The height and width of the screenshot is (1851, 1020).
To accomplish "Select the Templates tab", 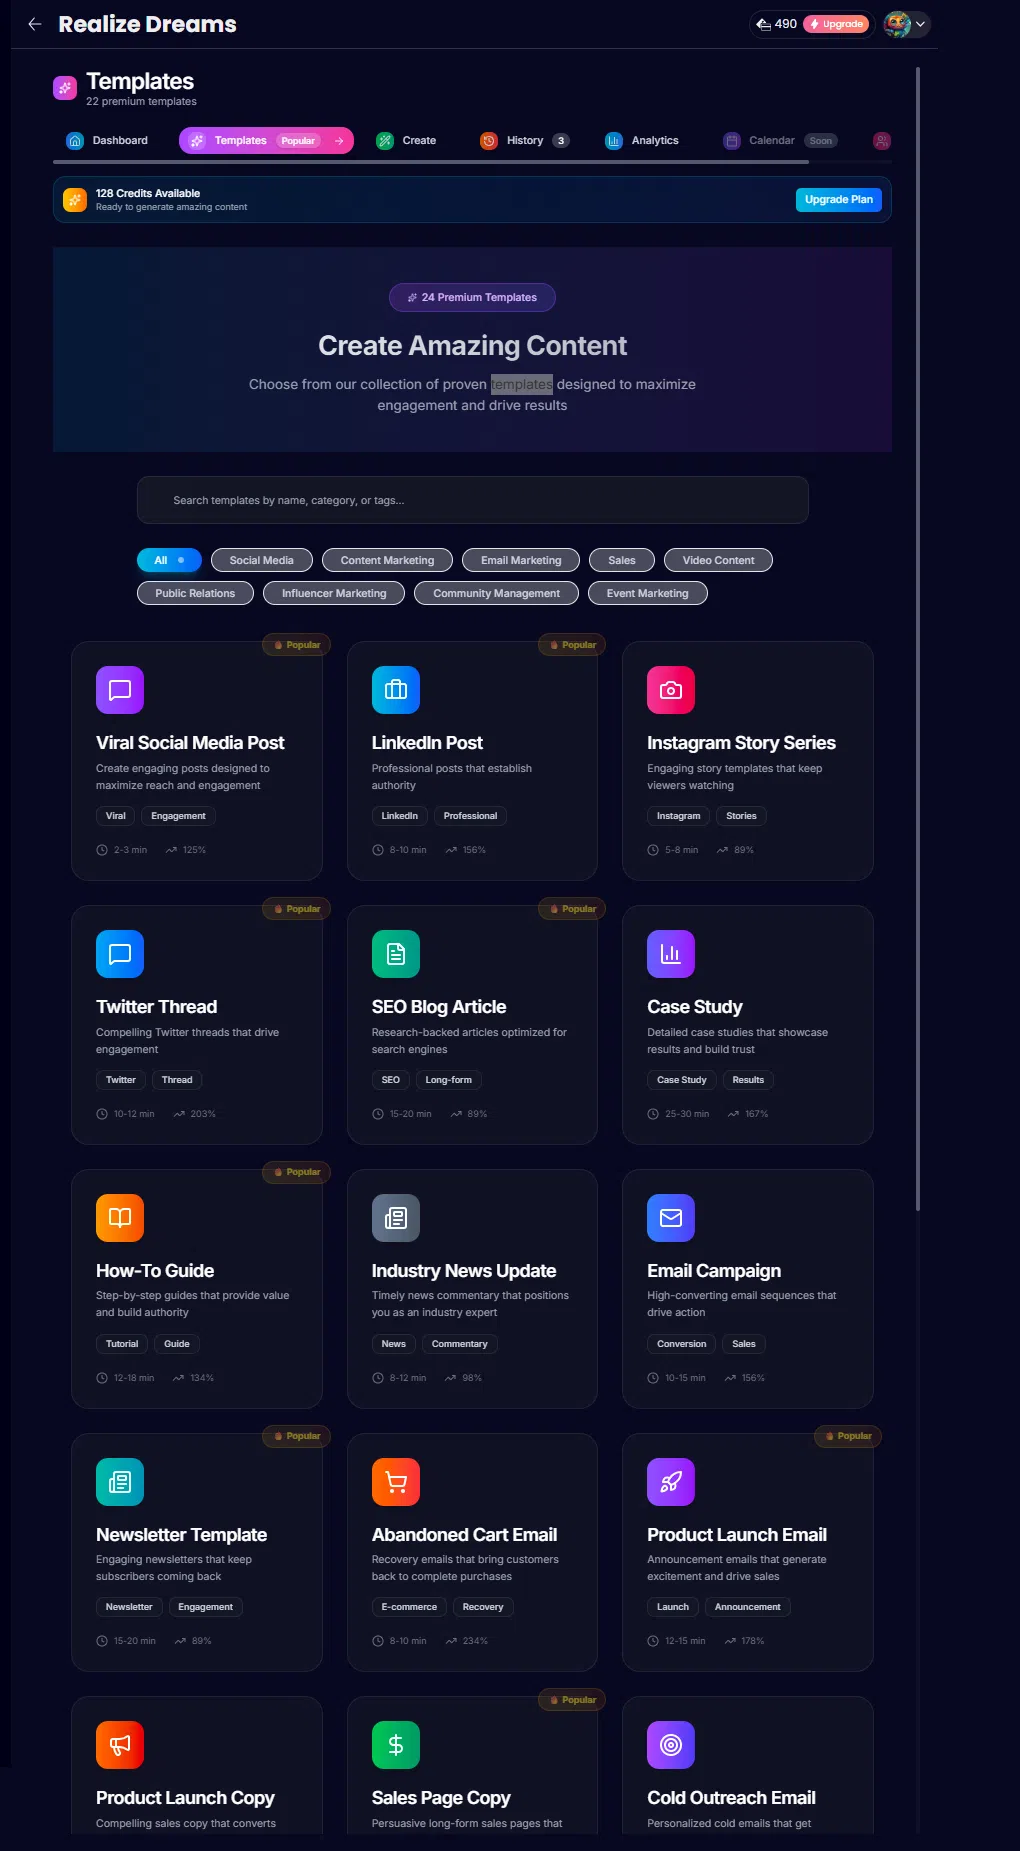I will point(266,141).
